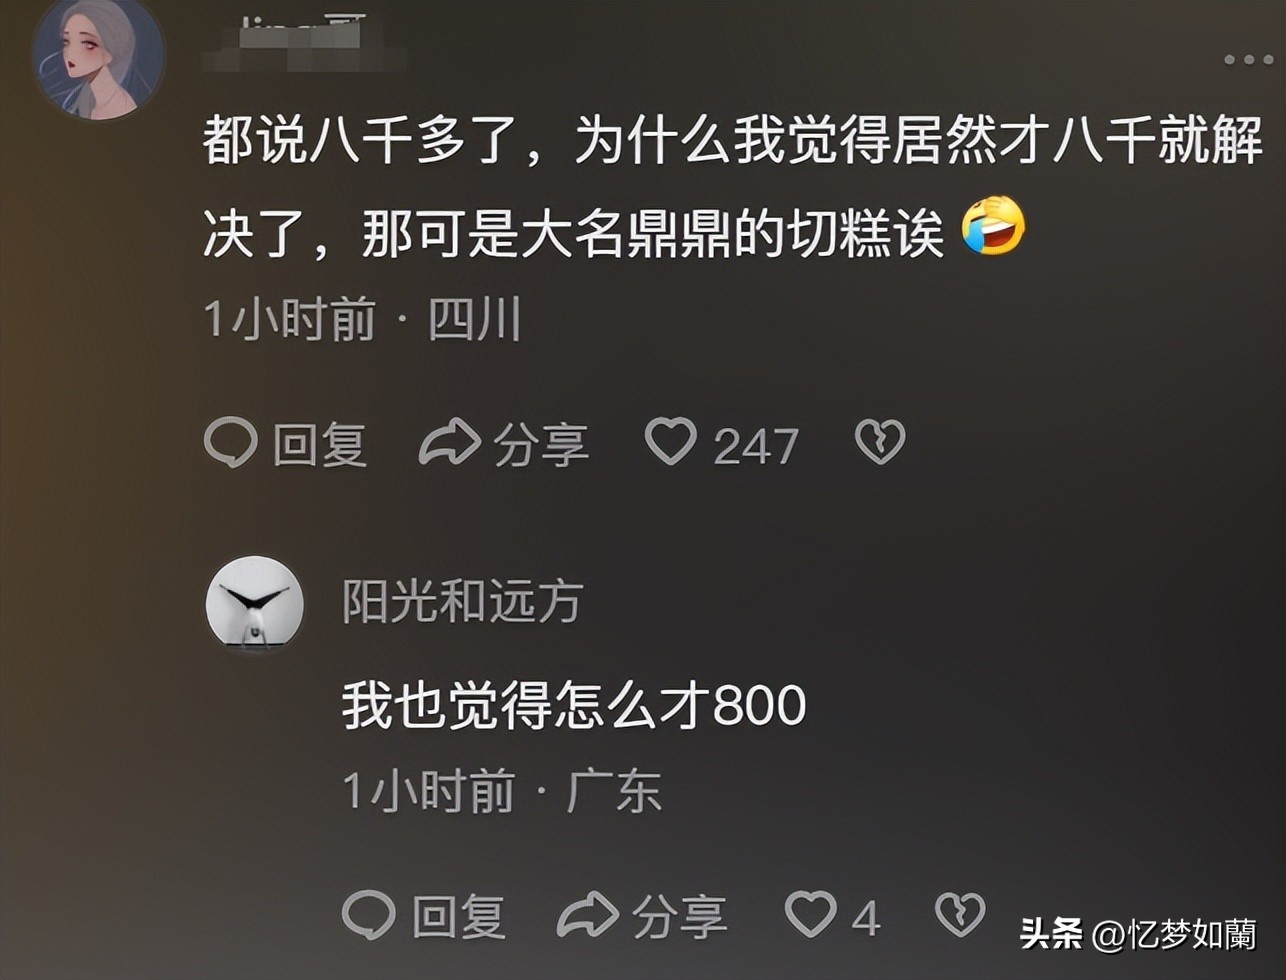Tap 分享 text under 阳光和远方's reply
Screen dimensions: 1286x980
coord(679,917)
